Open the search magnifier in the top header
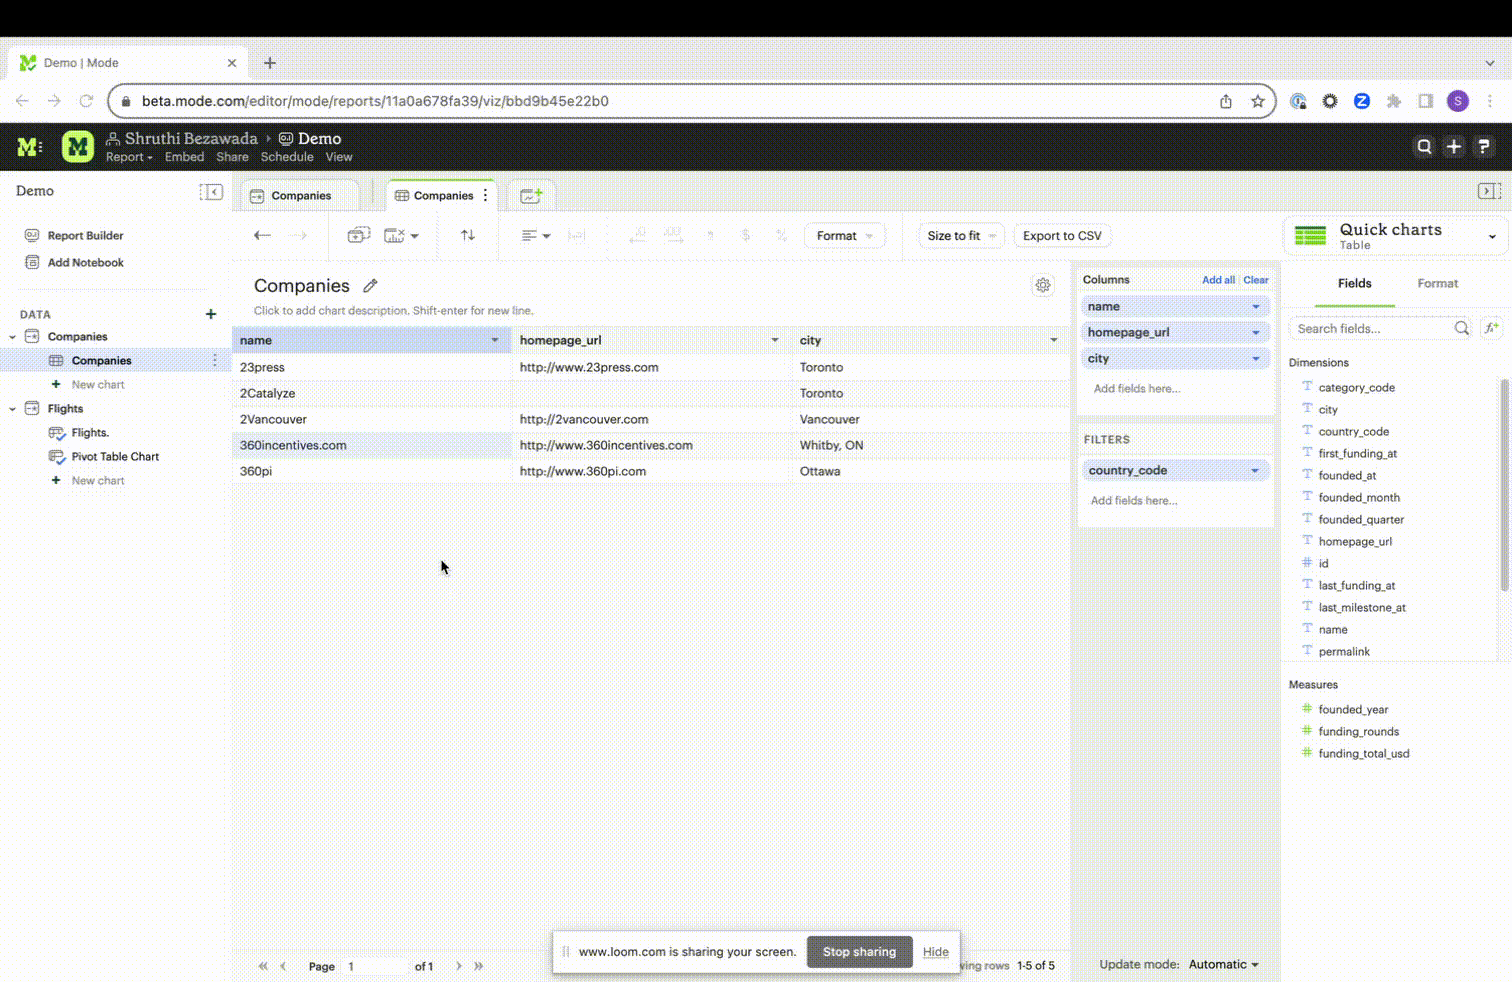 click(1424, 147)
